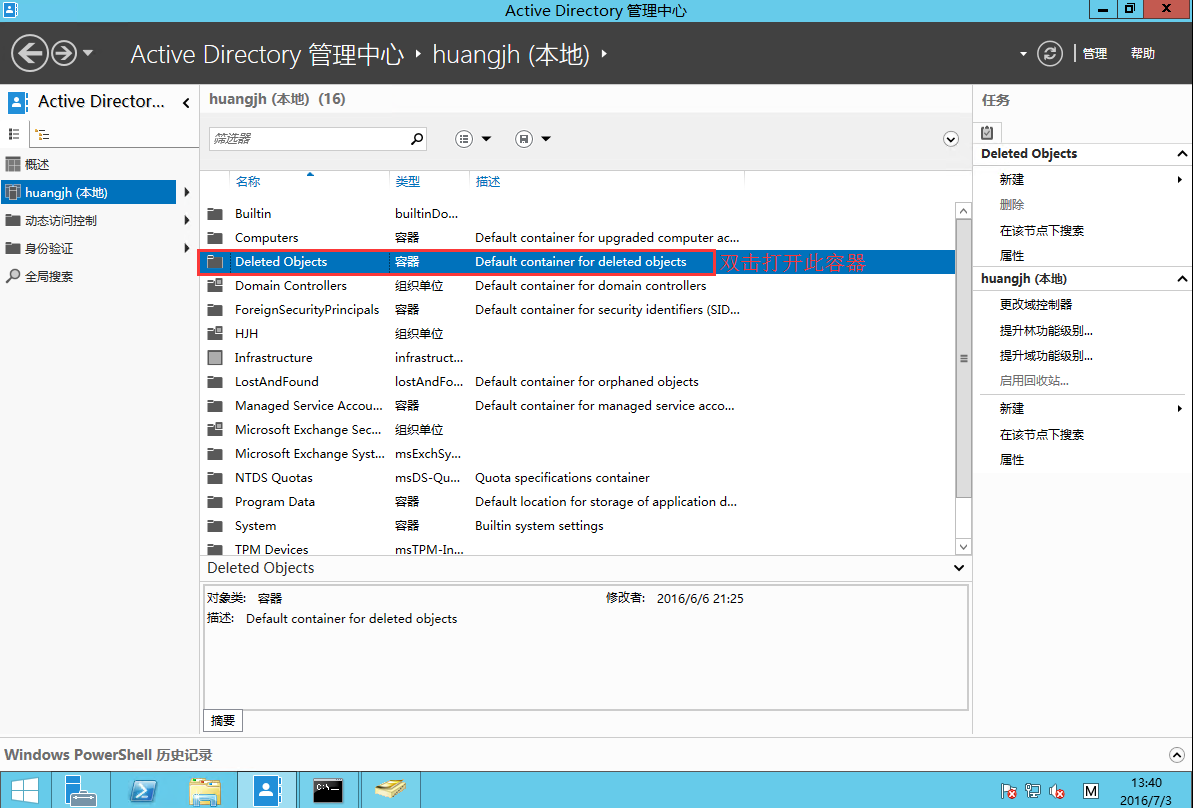
Task: Sort by the 类型 column header
Action: tap(408, 181)
